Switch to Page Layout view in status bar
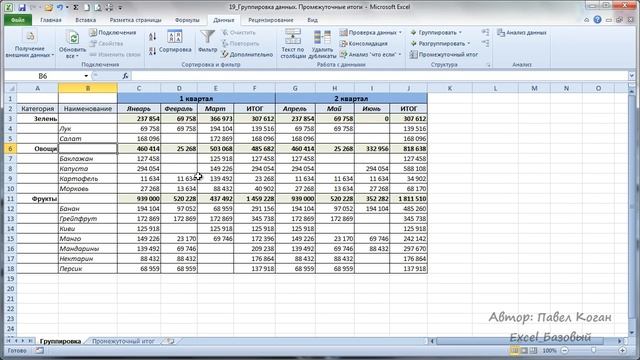The image size is (640, 360). [524, 350]
